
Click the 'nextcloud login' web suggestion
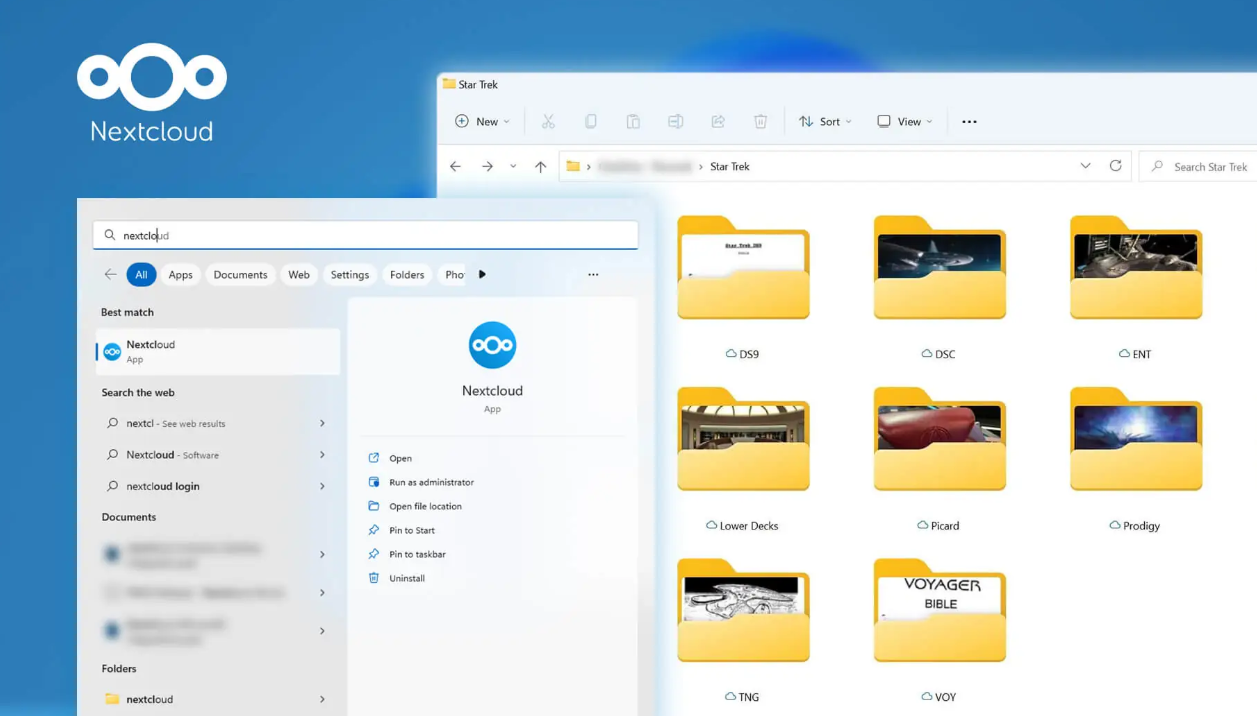218,486
